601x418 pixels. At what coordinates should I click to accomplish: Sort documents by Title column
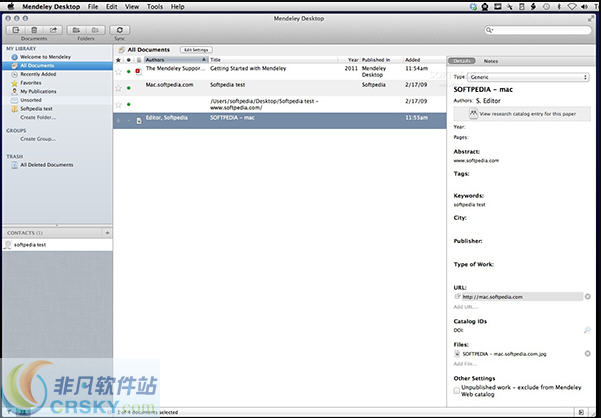pos(273,60)
